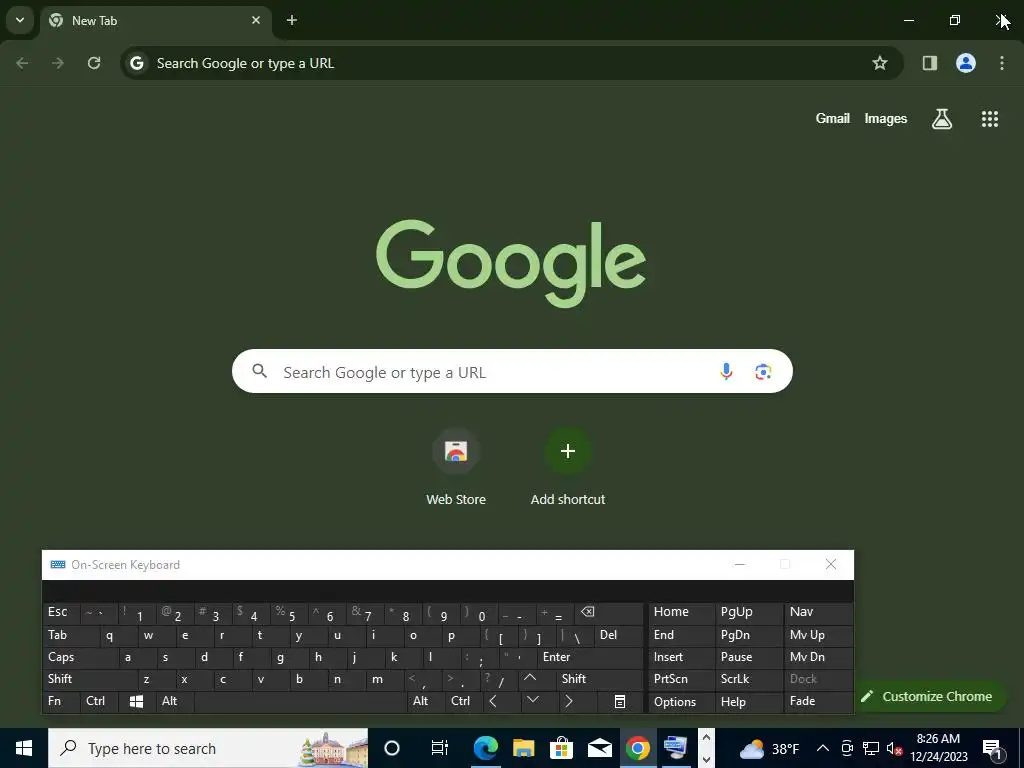Open Chrome side panel icon
1024x768 pixels.
(929, 63)
